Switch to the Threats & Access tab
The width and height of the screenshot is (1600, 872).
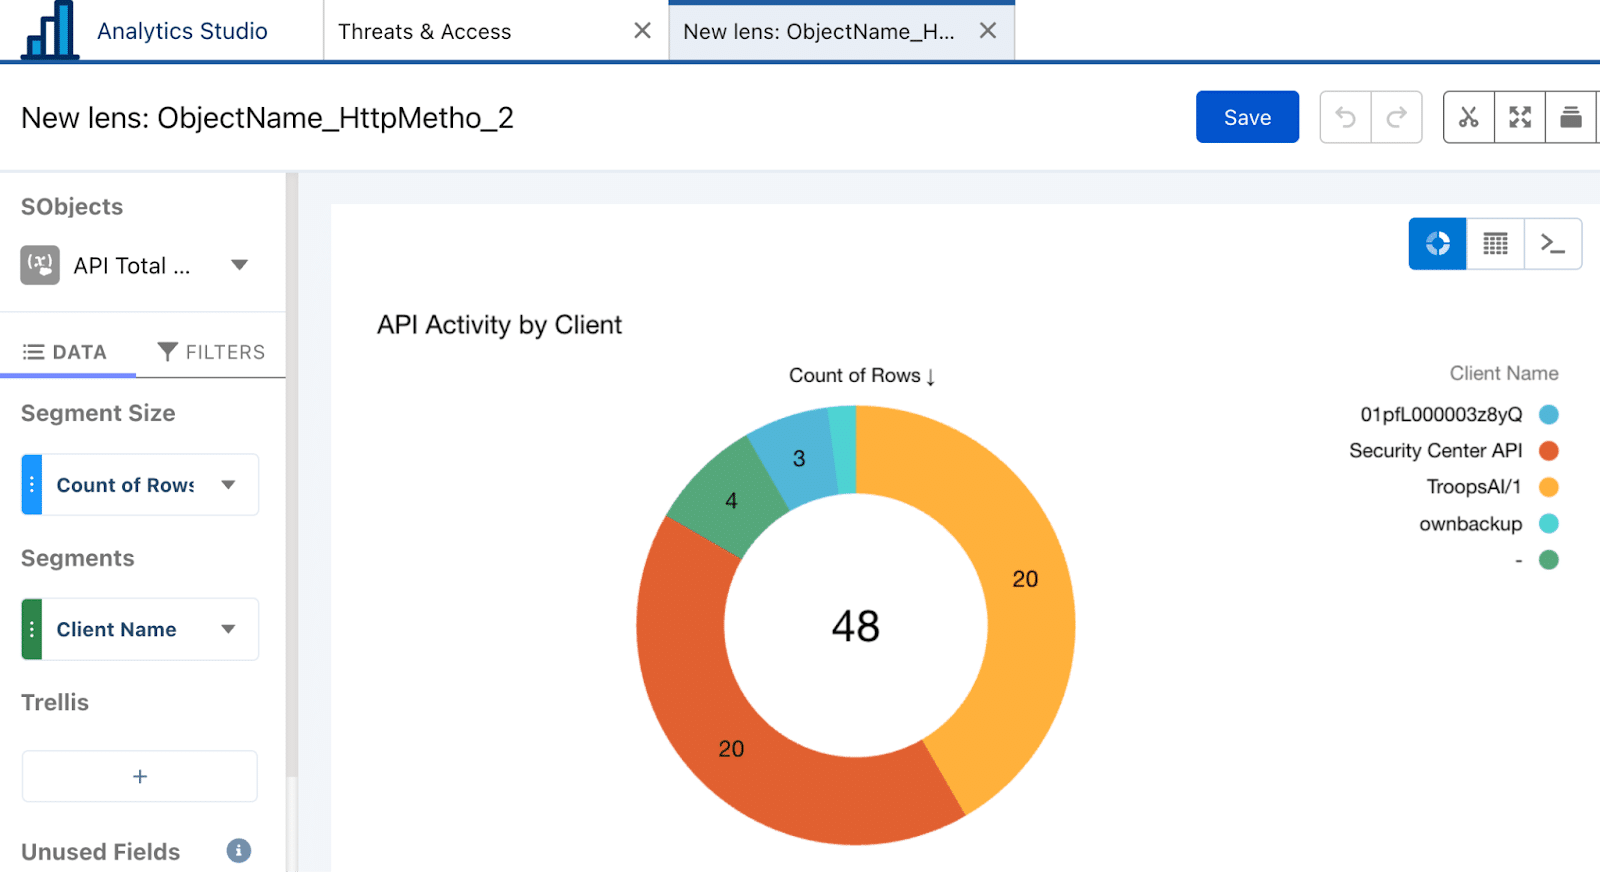coord(425,32)
